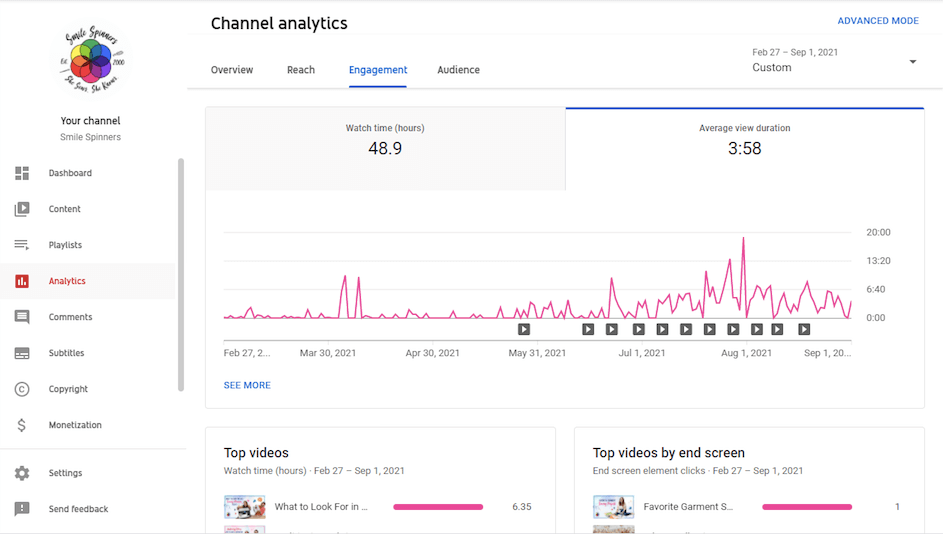
Task: Click the 'Favorite Garment S...' video title
Action: pos(688,507)
